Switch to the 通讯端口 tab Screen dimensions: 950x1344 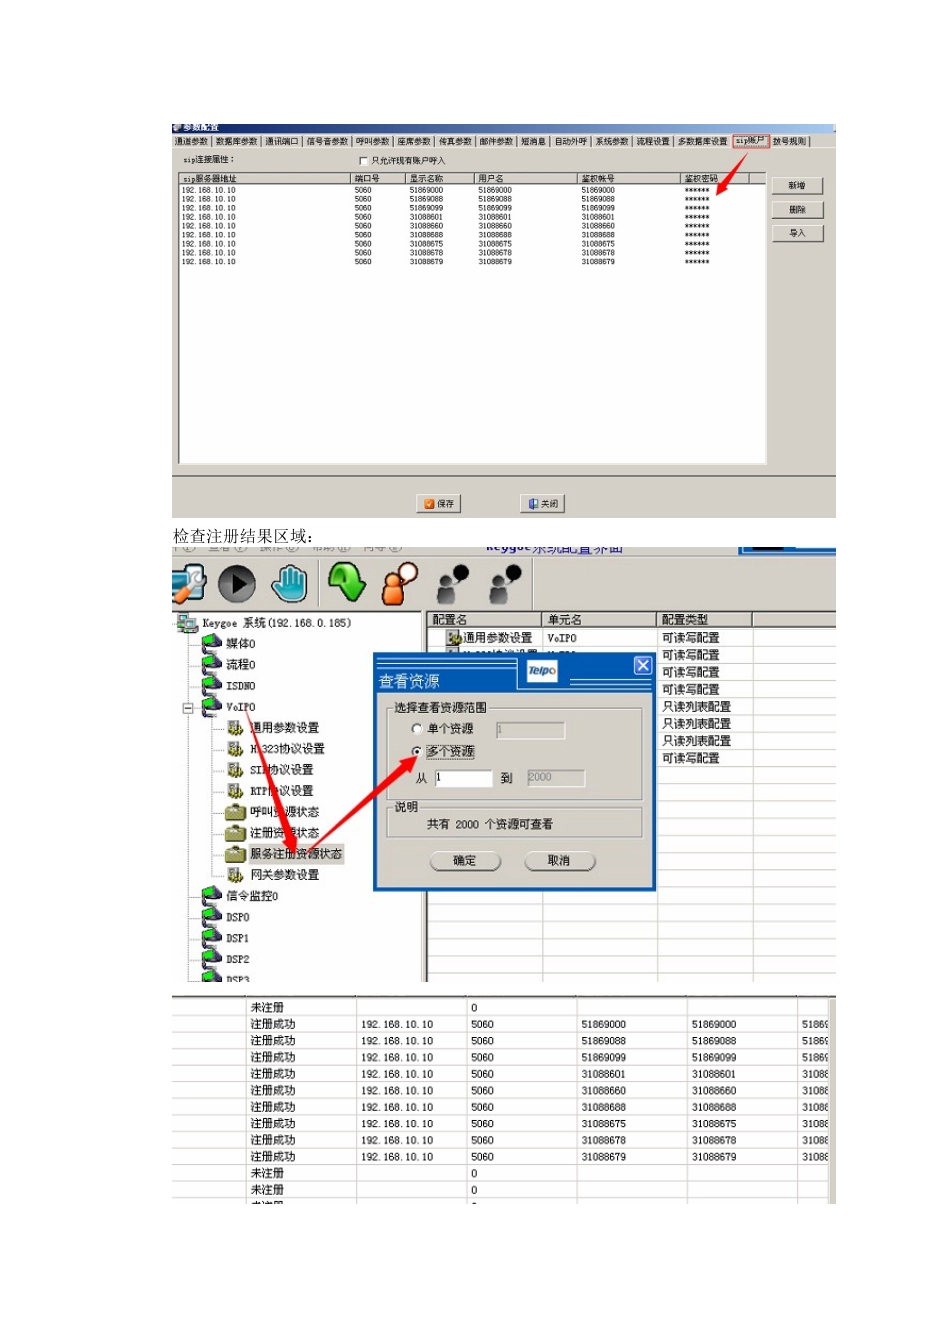click(282, 141)
